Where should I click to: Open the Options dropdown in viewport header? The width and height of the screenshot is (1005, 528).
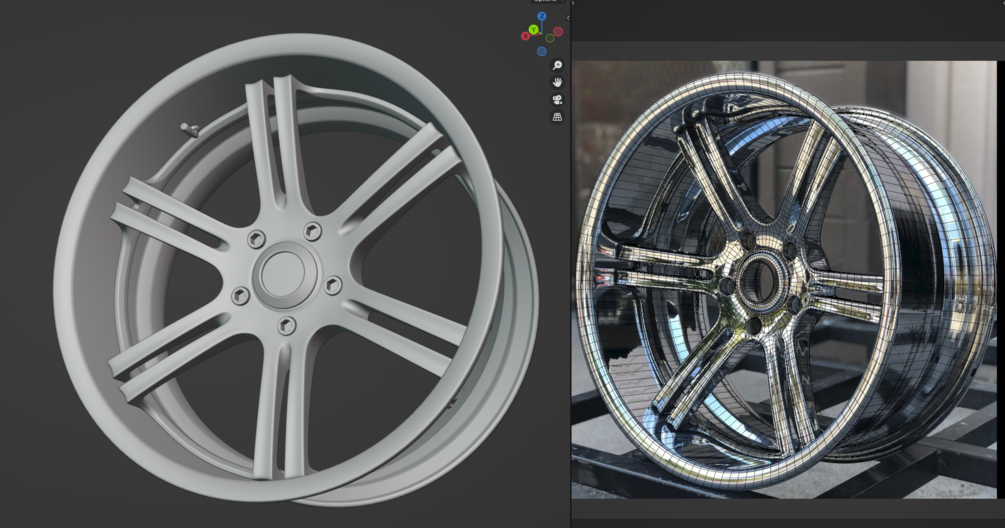click(547, 2)
